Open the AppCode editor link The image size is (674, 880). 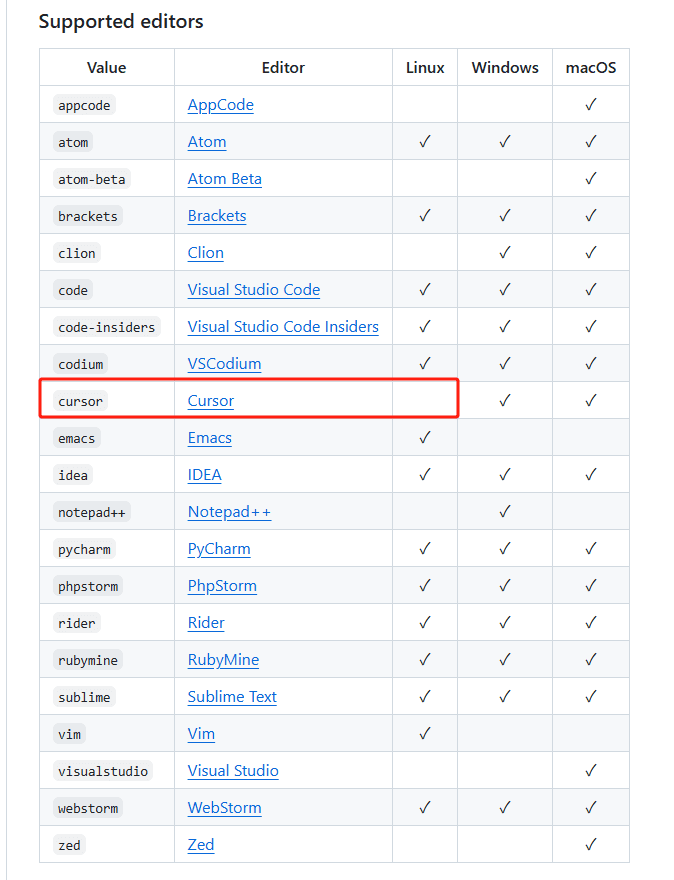(x=221, y=105)
